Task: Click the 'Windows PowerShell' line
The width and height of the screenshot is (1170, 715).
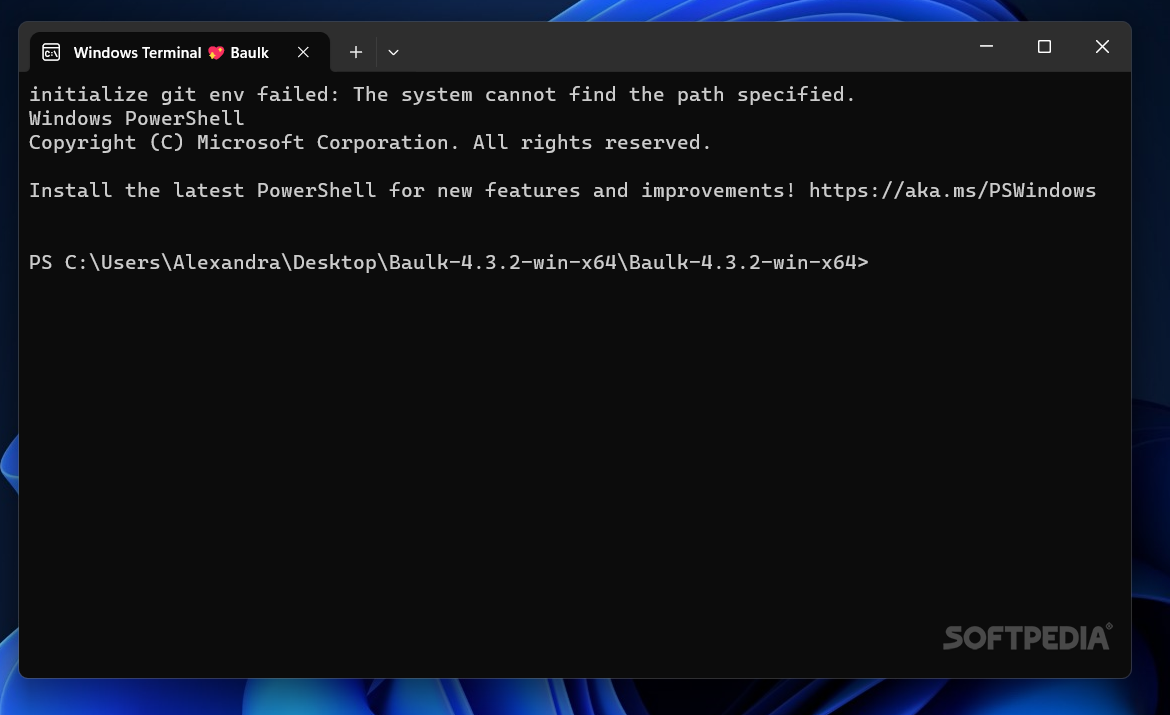Action: point(137,119)
